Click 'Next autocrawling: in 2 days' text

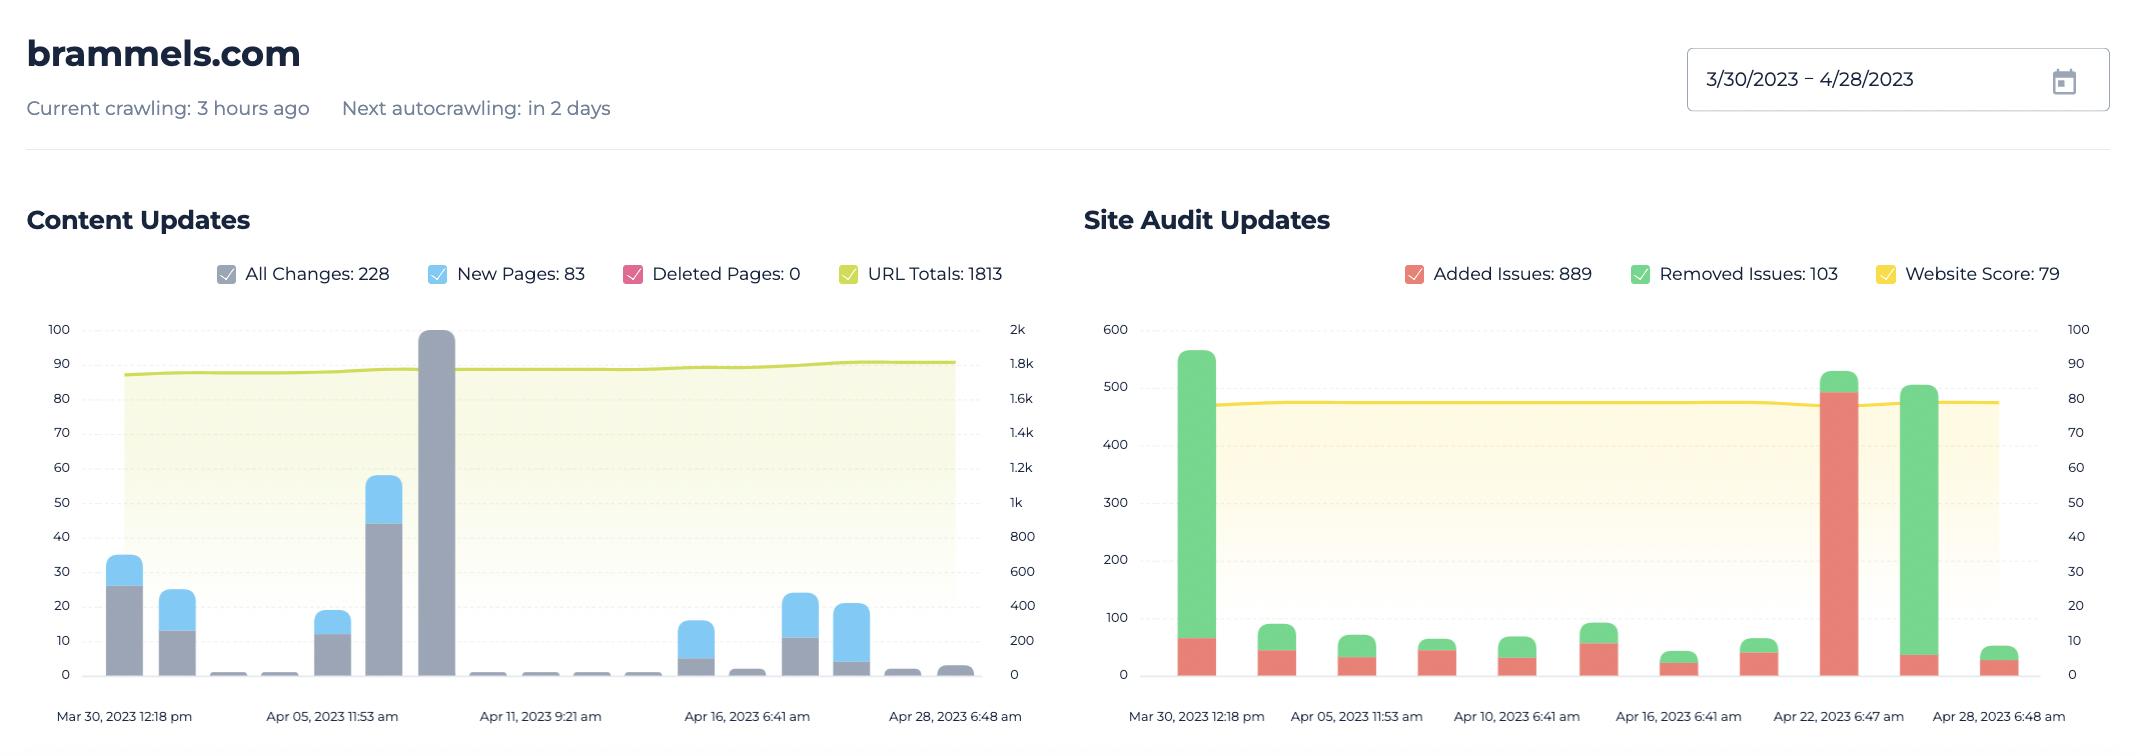coord(476,108)
